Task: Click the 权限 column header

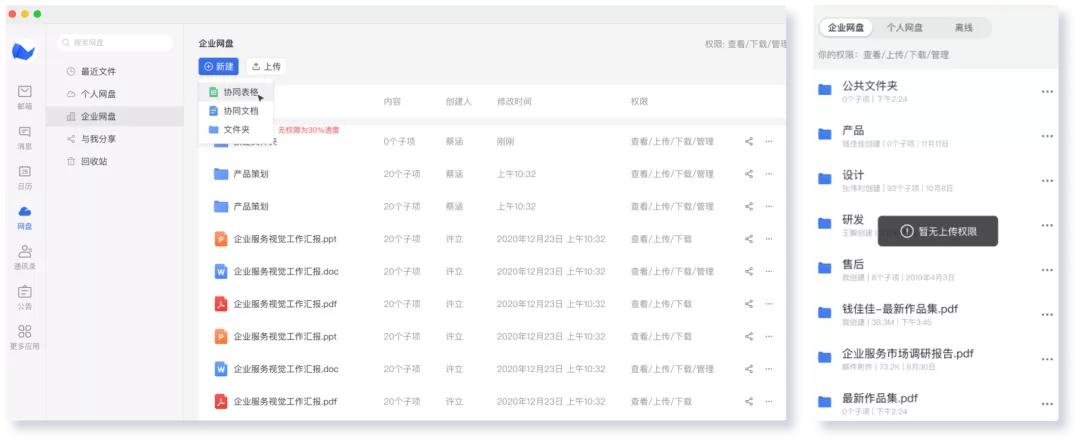Action: (638, 101)
